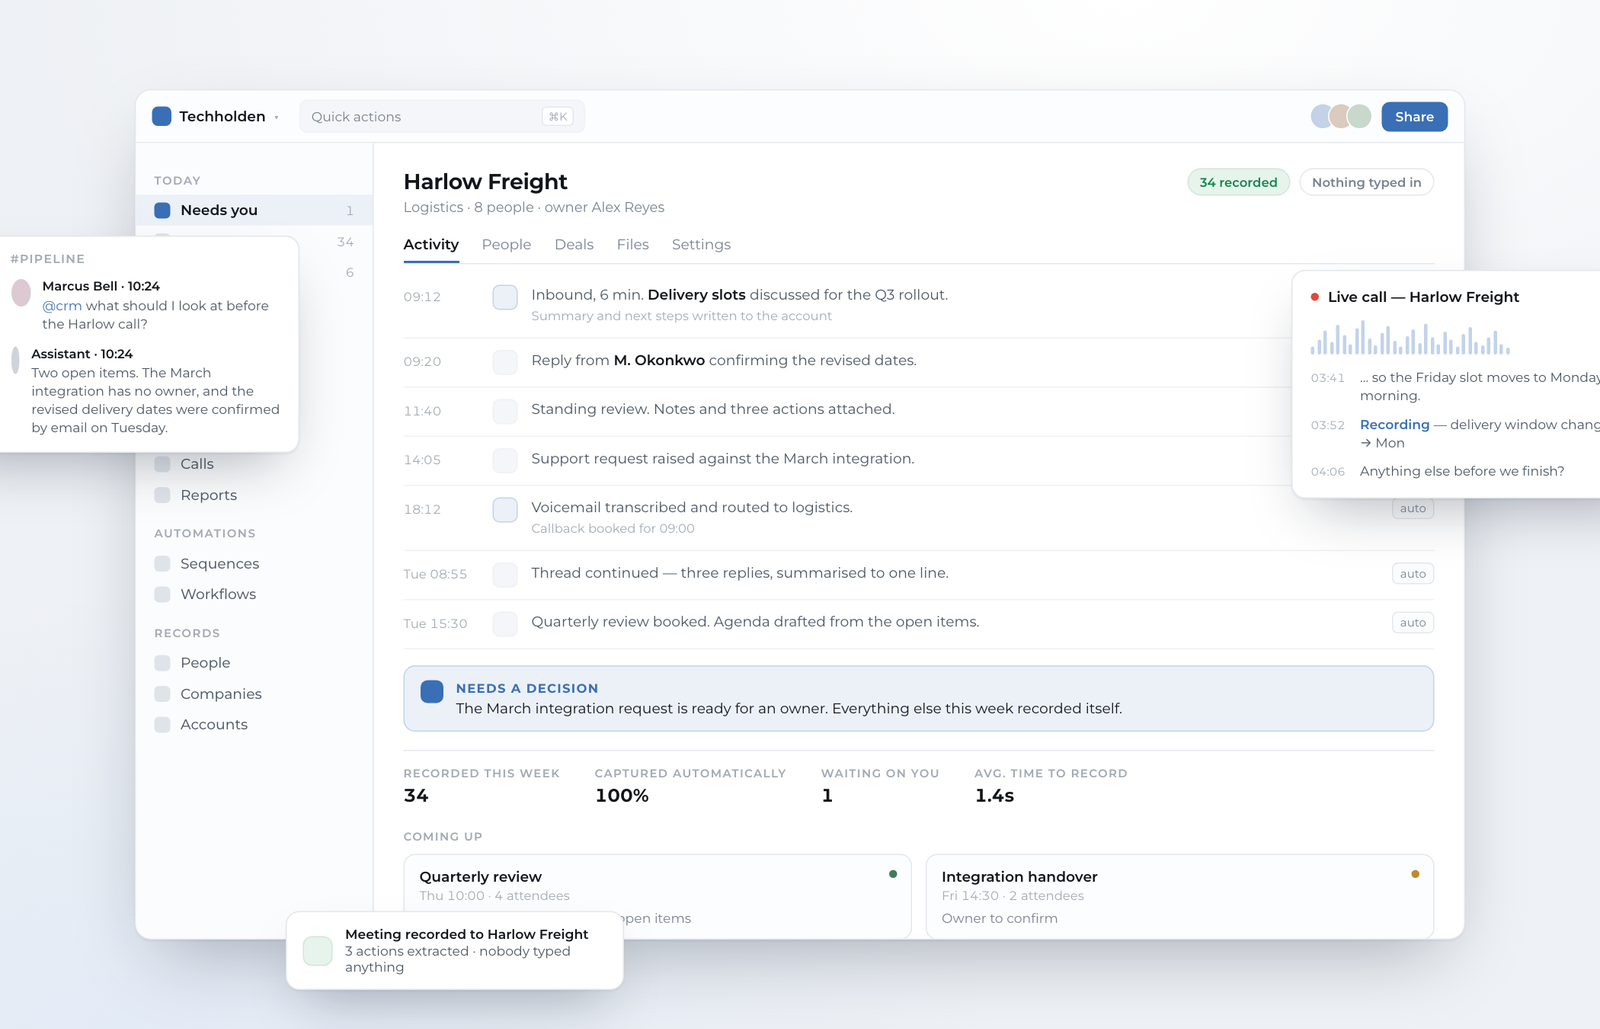Click the Nothing typed in badge
Image resolution: width=1600 pixels, height=1029 pixels.
coord(1366,182)
